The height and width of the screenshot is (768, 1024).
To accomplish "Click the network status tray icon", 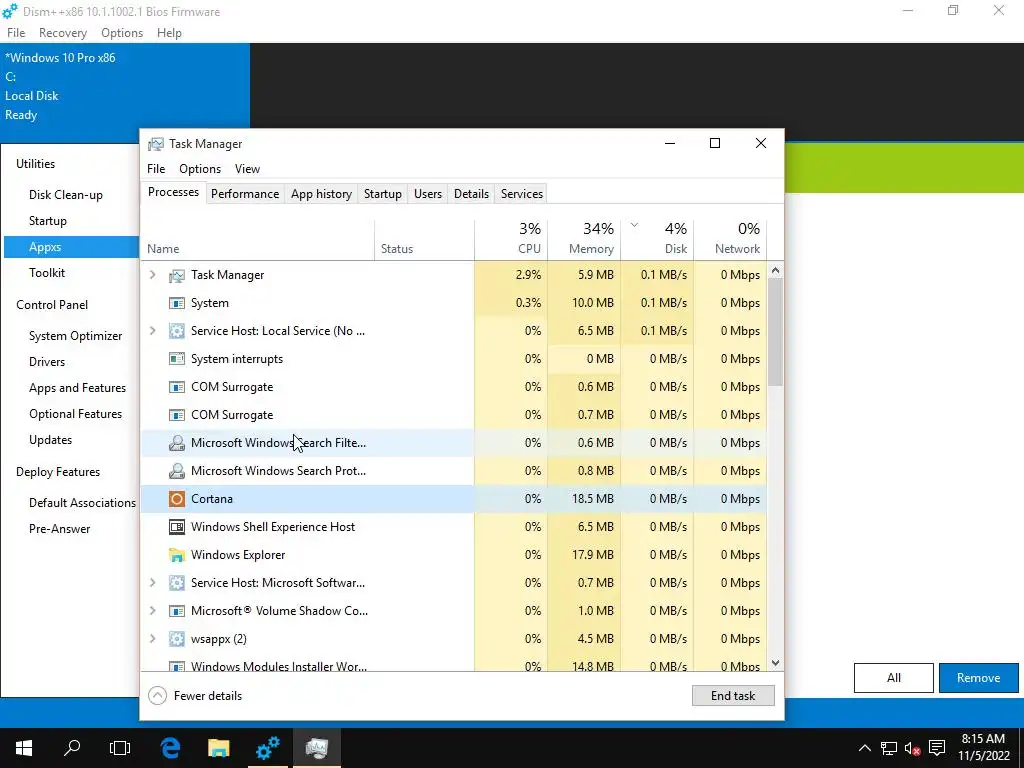I will point(888,748).
